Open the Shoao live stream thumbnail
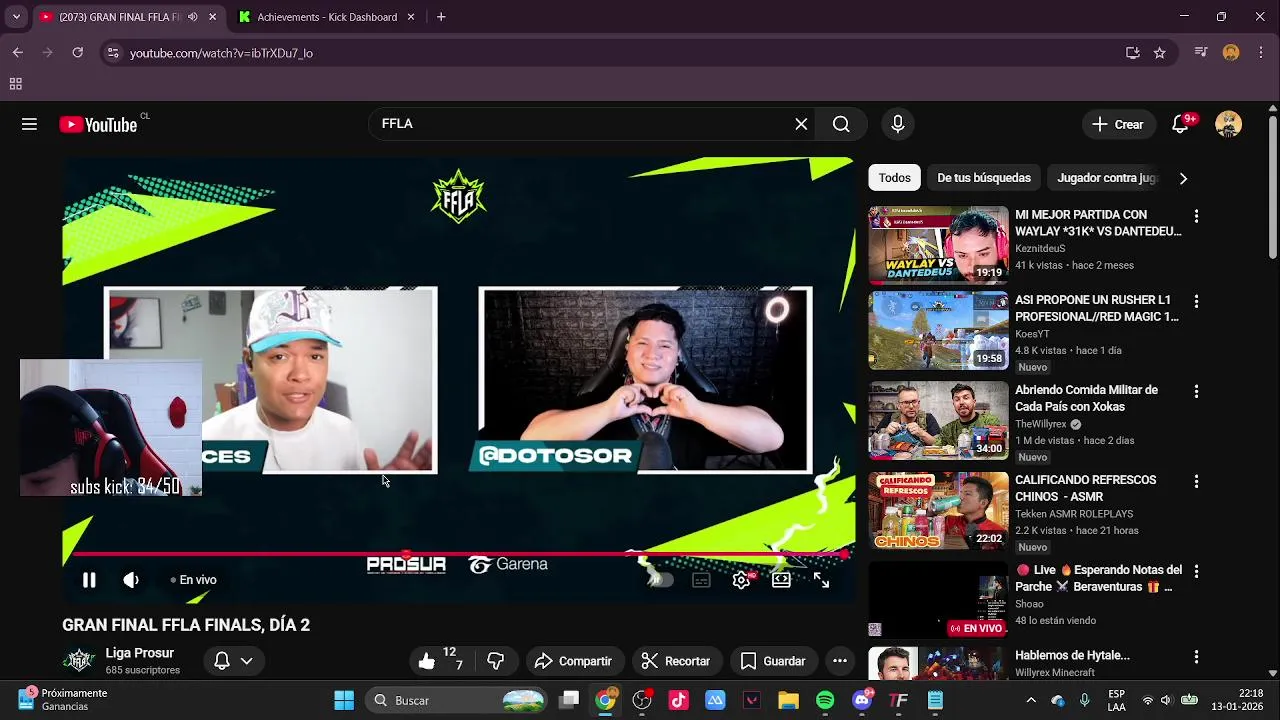Screen dimensions: 1280x720 (x=938, y=599)
